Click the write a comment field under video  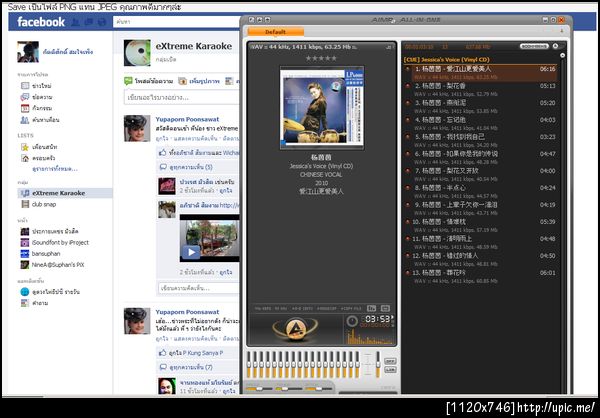[x=199, y=288]
